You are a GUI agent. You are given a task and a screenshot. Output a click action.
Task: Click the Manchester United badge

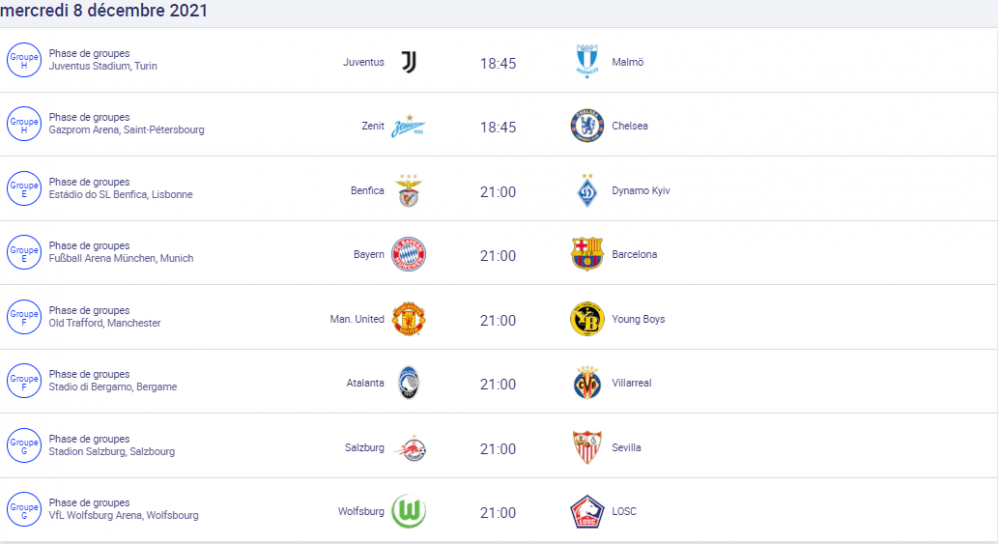(x=408, y=319)
